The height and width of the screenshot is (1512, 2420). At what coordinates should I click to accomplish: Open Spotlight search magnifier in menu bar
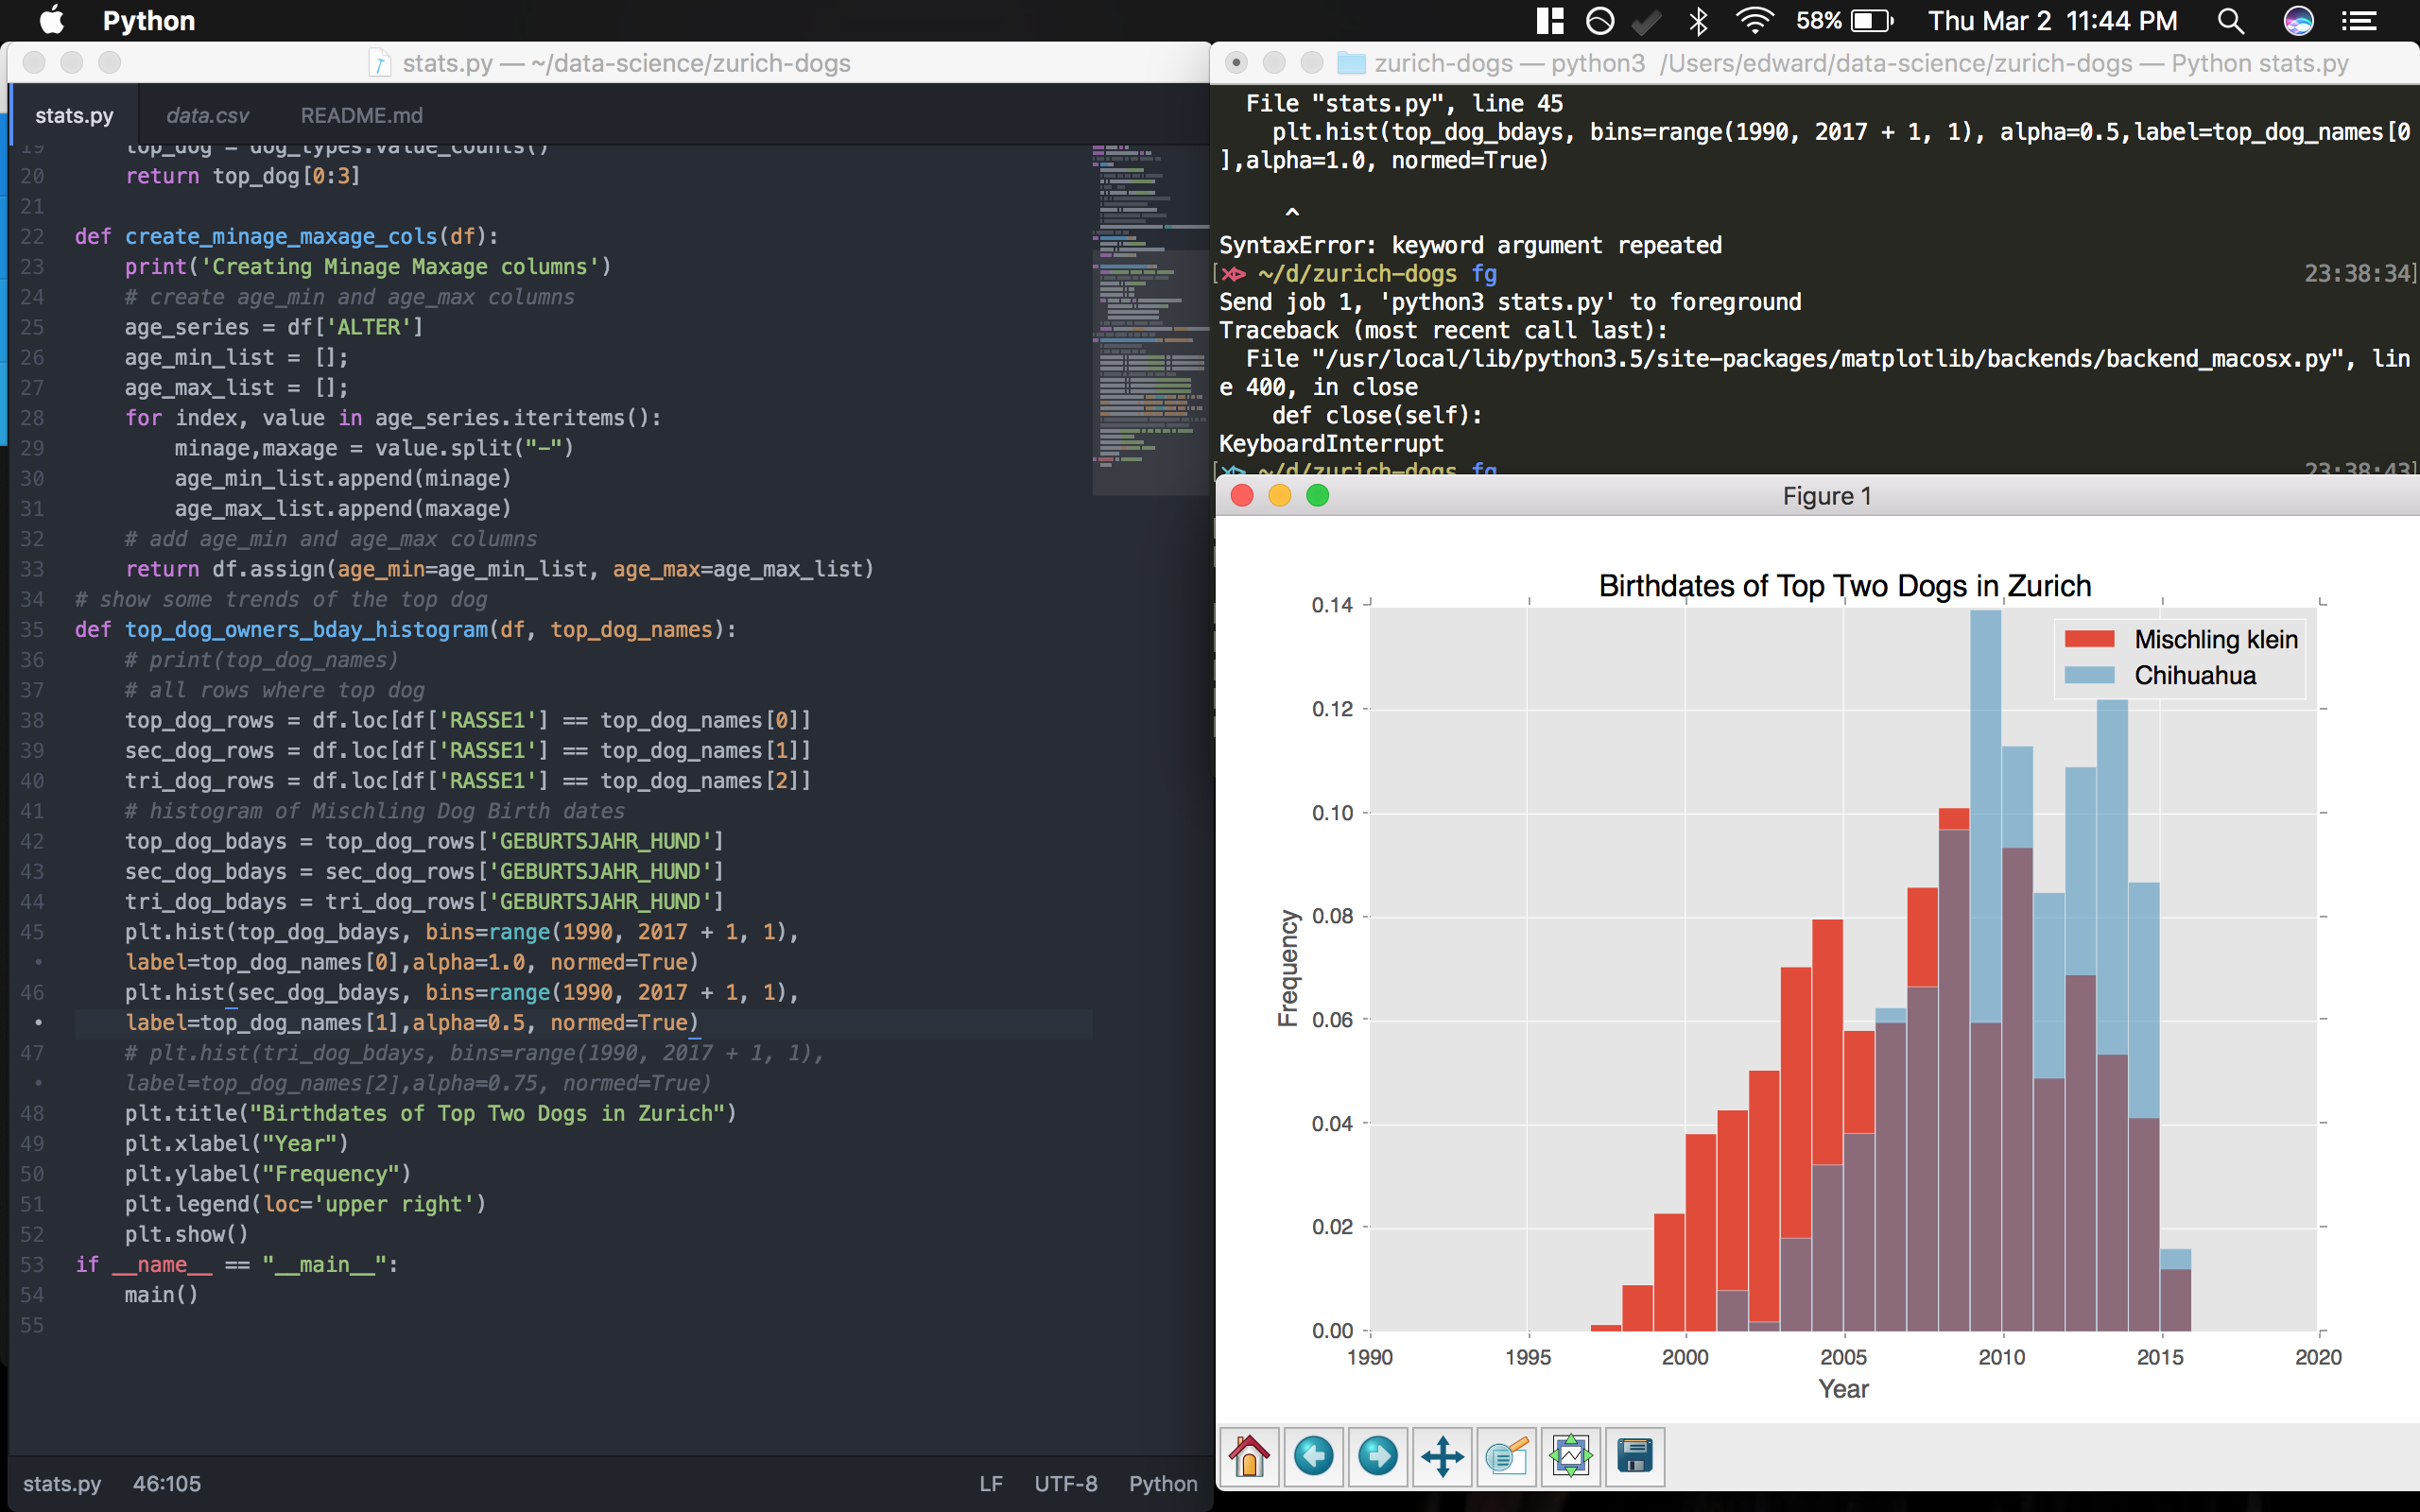coord(2230,21)
